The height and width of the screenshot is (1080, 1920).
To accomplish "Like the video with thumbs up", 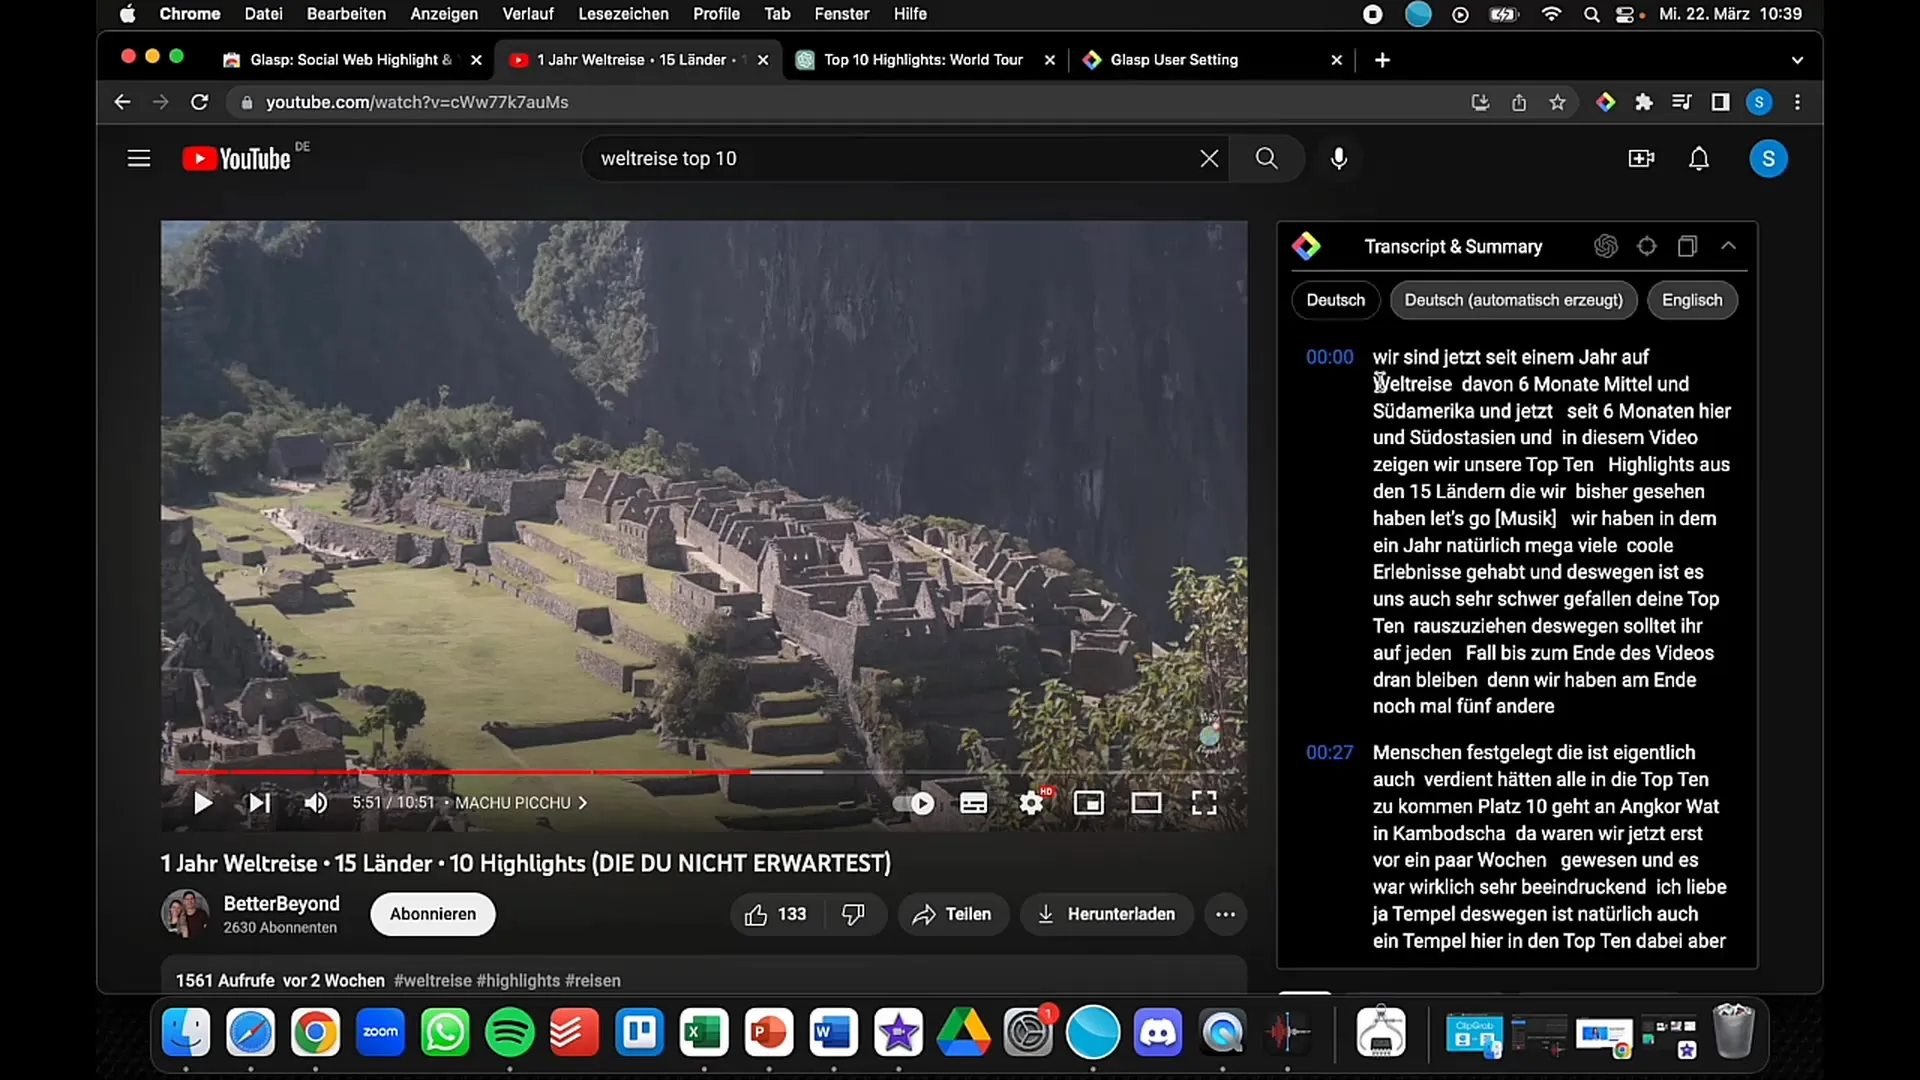I will coord(775,914).
